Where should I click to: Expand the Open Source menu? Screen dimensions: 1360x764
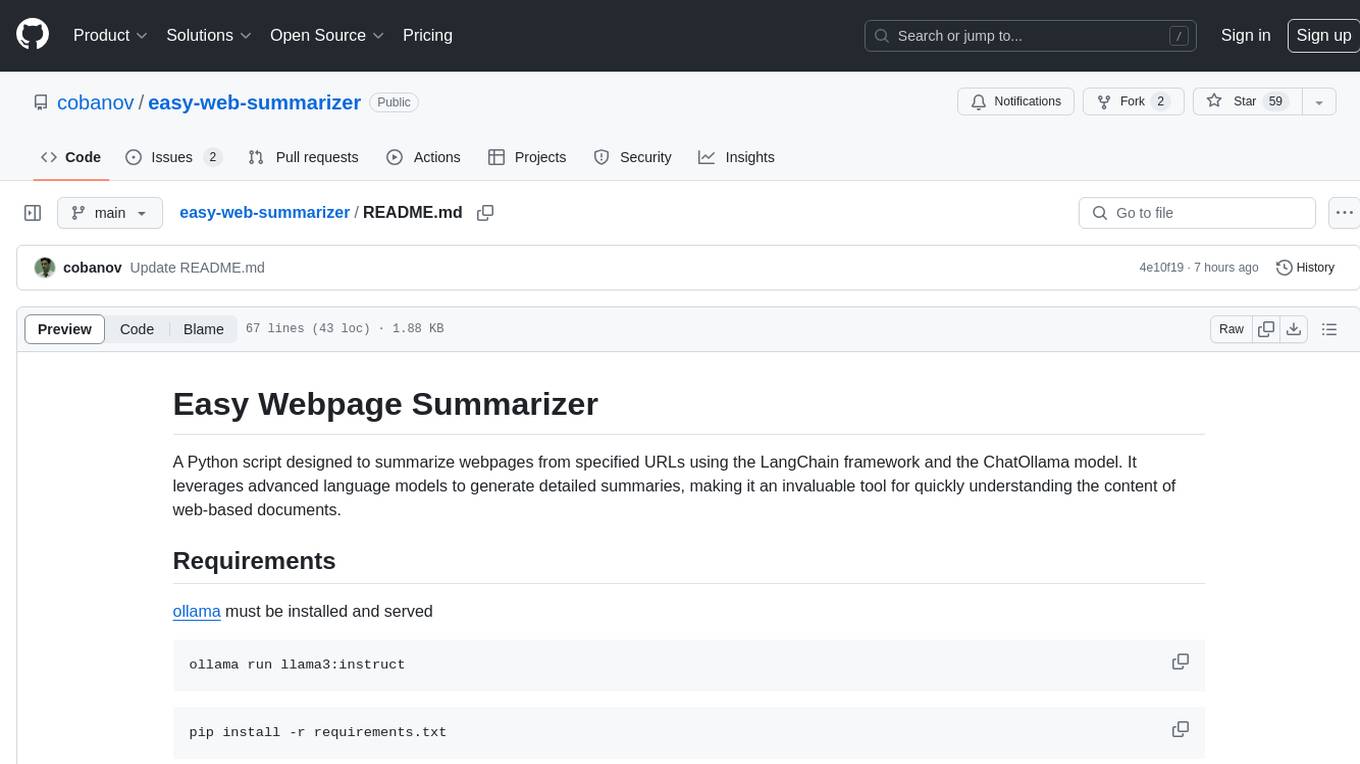[x=327, y=35]
